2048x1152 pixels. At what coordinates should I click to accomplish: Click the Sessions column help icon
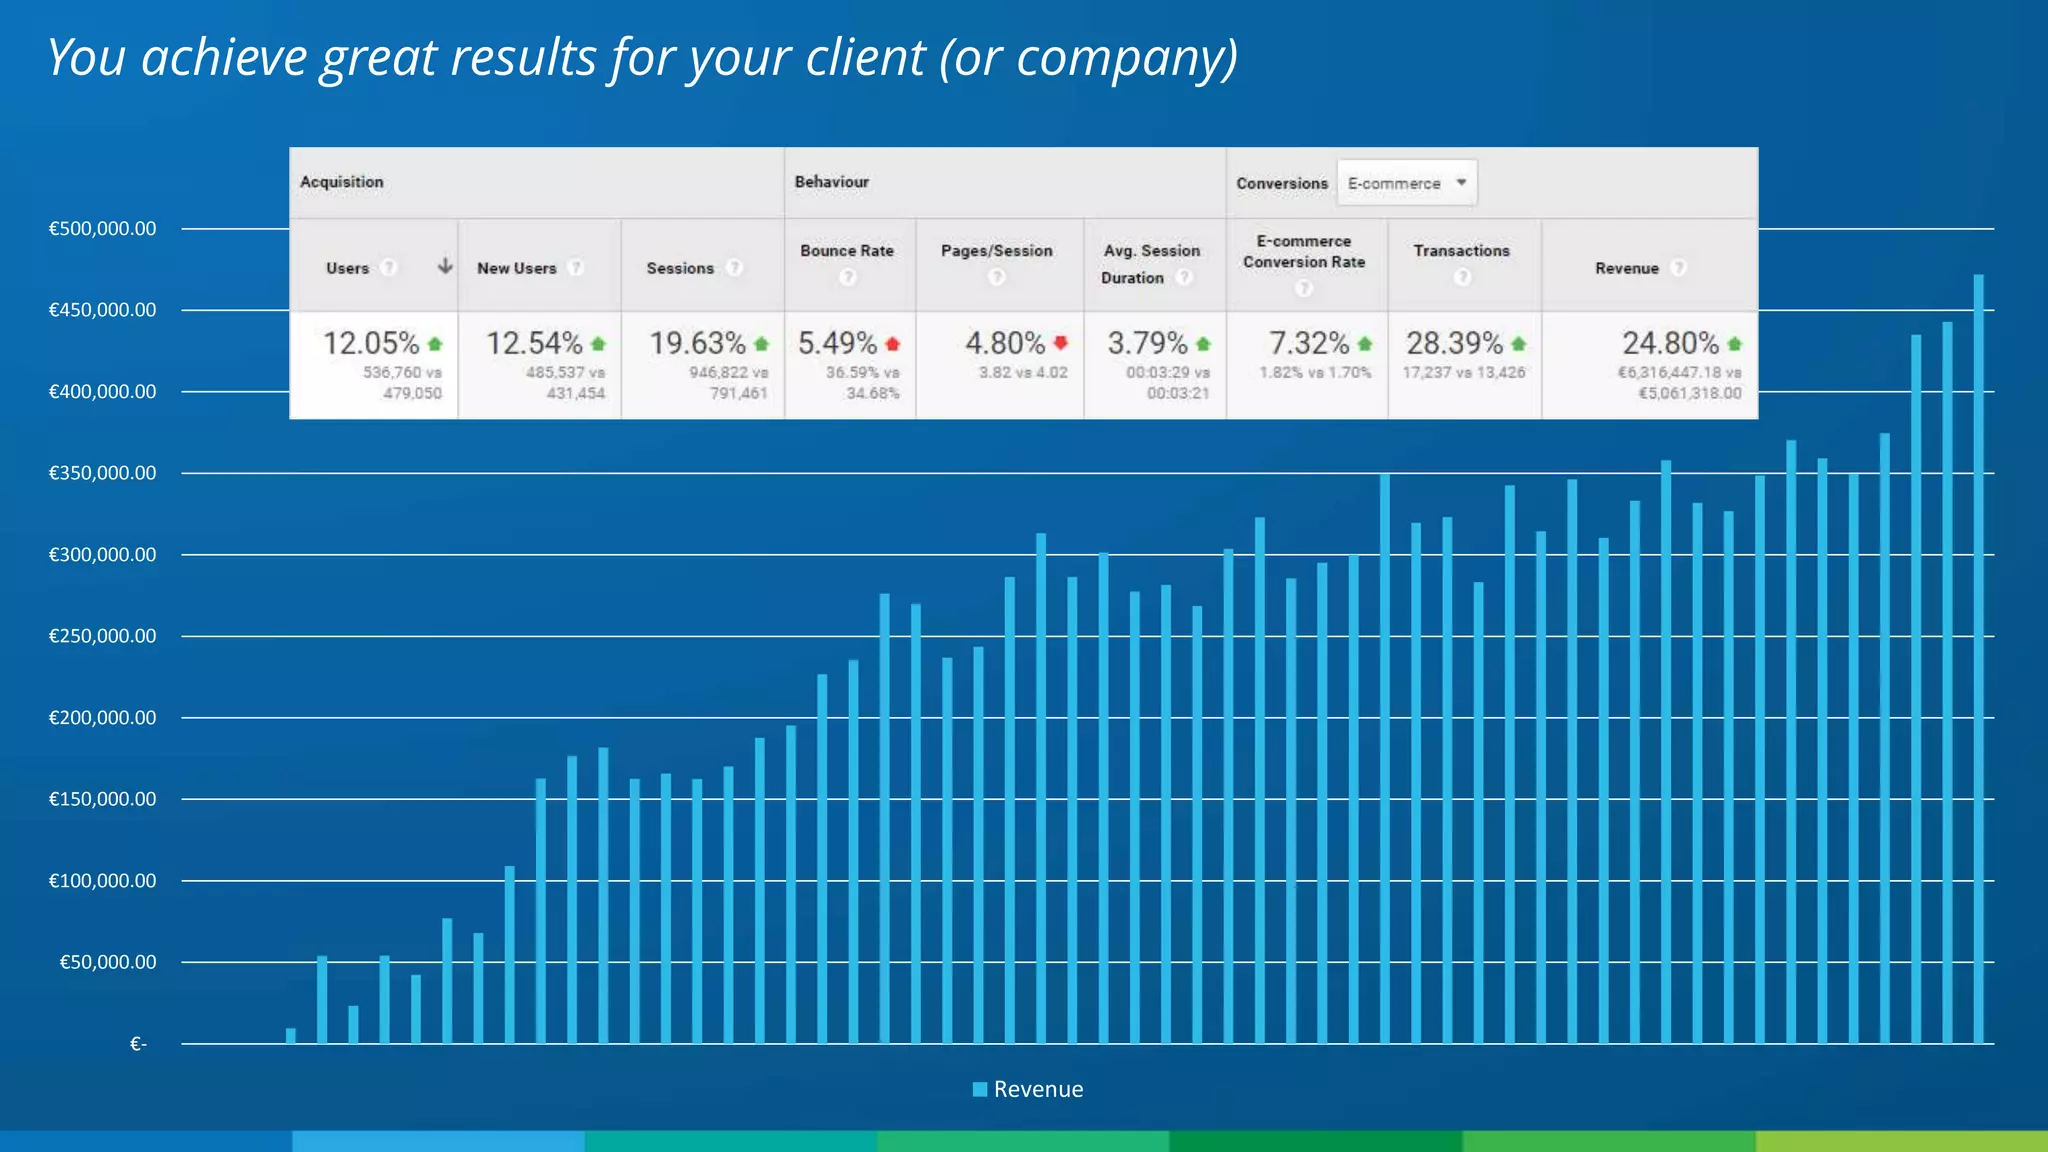[x=734, y=267]
